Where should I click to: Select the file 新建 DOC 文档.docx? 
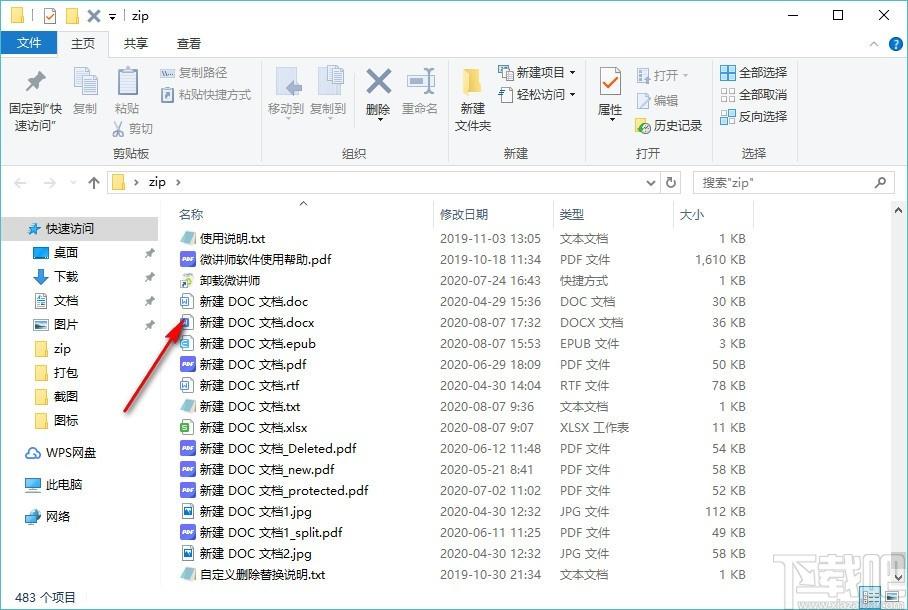[257, 323]
